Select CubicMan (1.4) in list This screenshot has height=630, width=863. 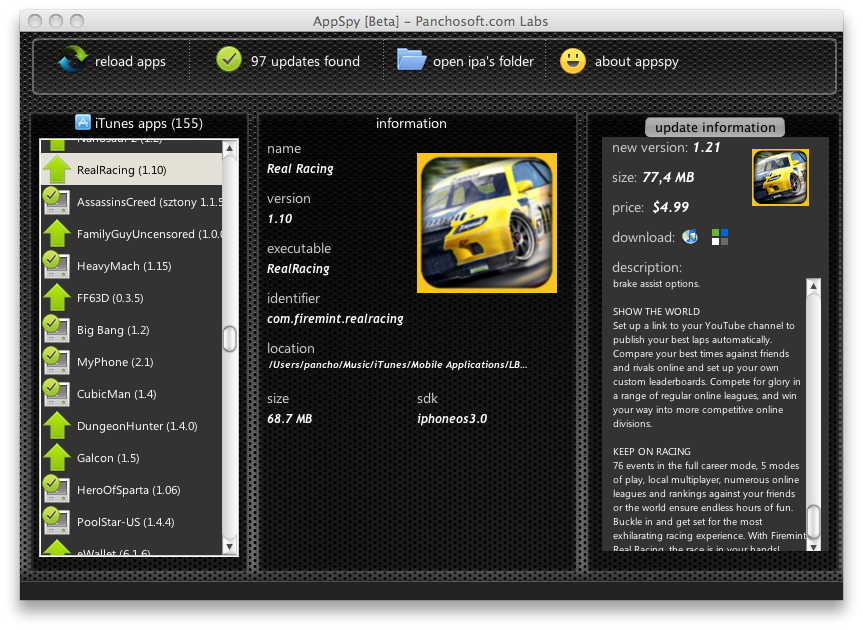tap(132, 393)
